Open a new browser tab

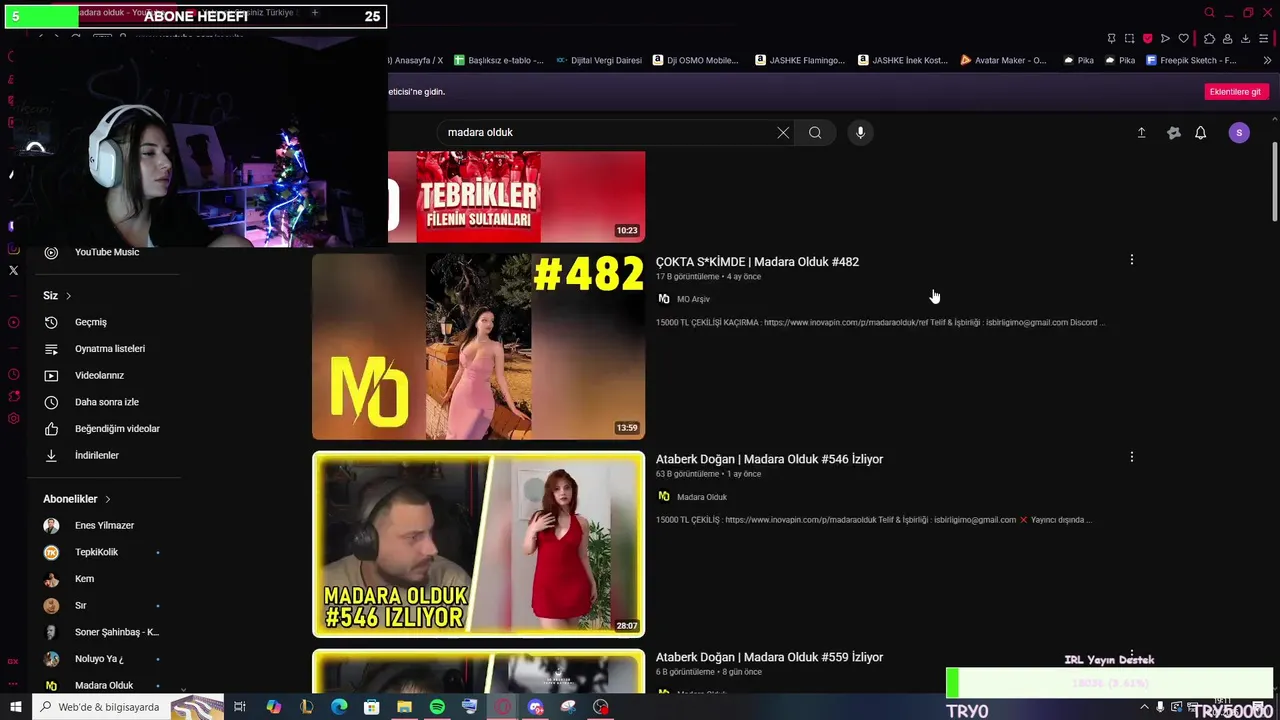(314, 13)
